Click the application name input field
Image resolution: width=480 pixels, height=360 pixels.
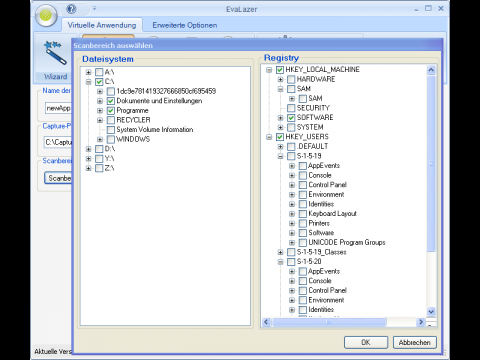58,108
